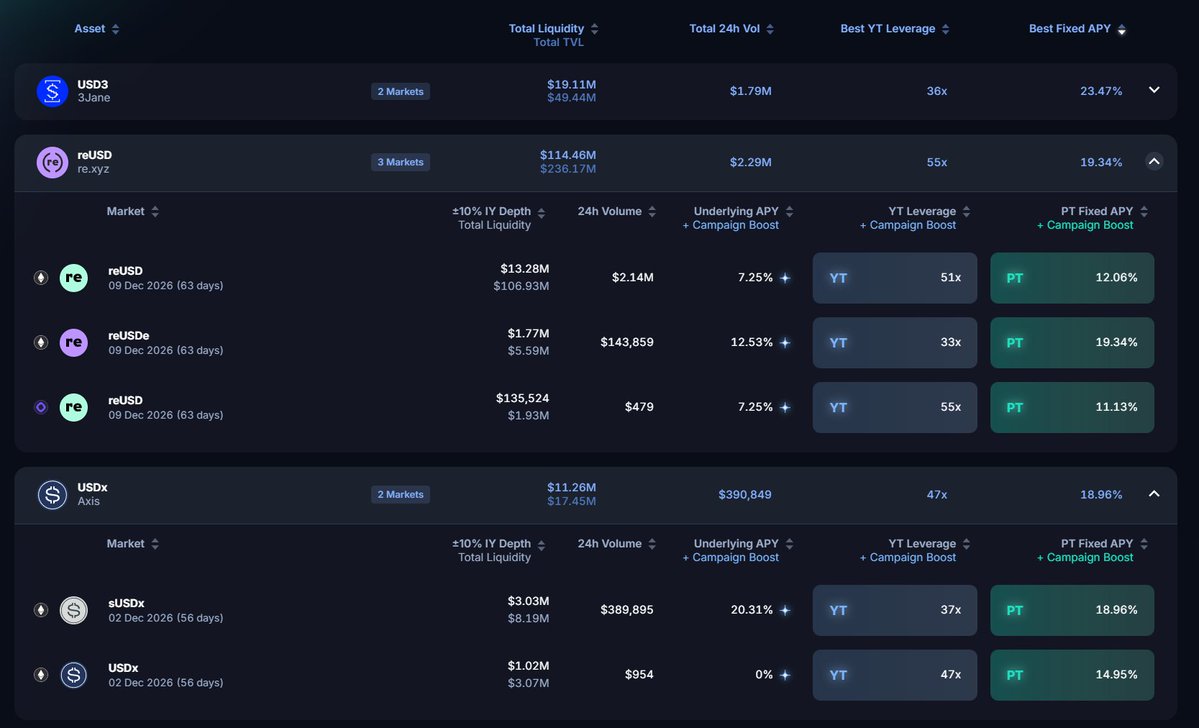1199x728 pixels.
Task: Collapse the reUSD asset section
Action: pyautogui.click(x=1154, y=161)
